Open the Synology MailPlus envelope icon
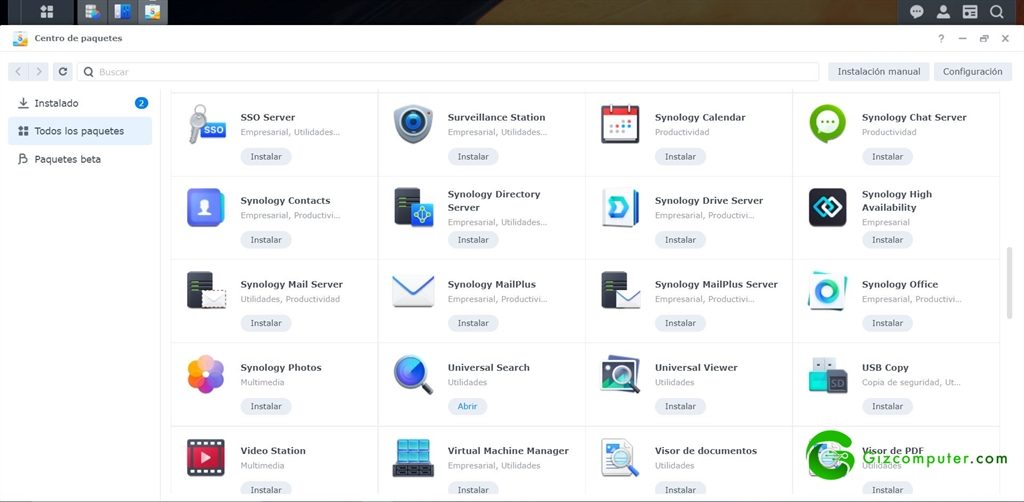 413,291
